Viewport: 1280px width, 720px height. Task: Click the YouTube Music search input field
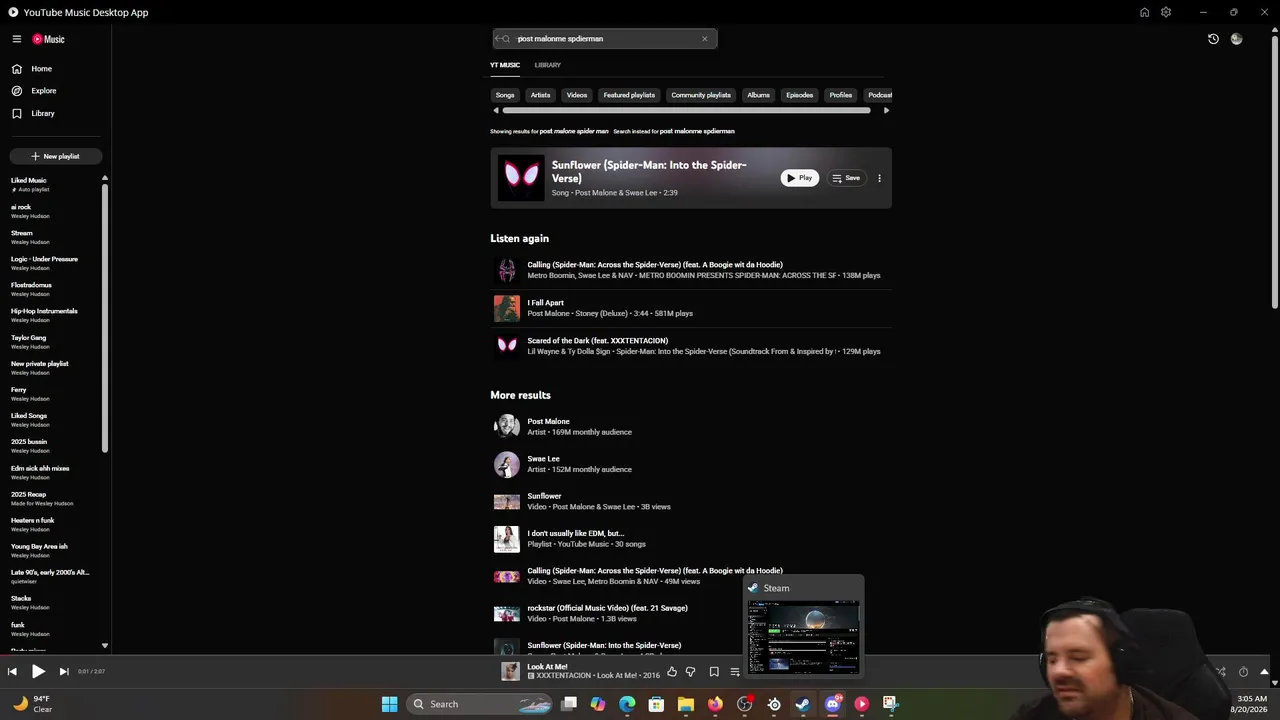click(x=605, y=39)
